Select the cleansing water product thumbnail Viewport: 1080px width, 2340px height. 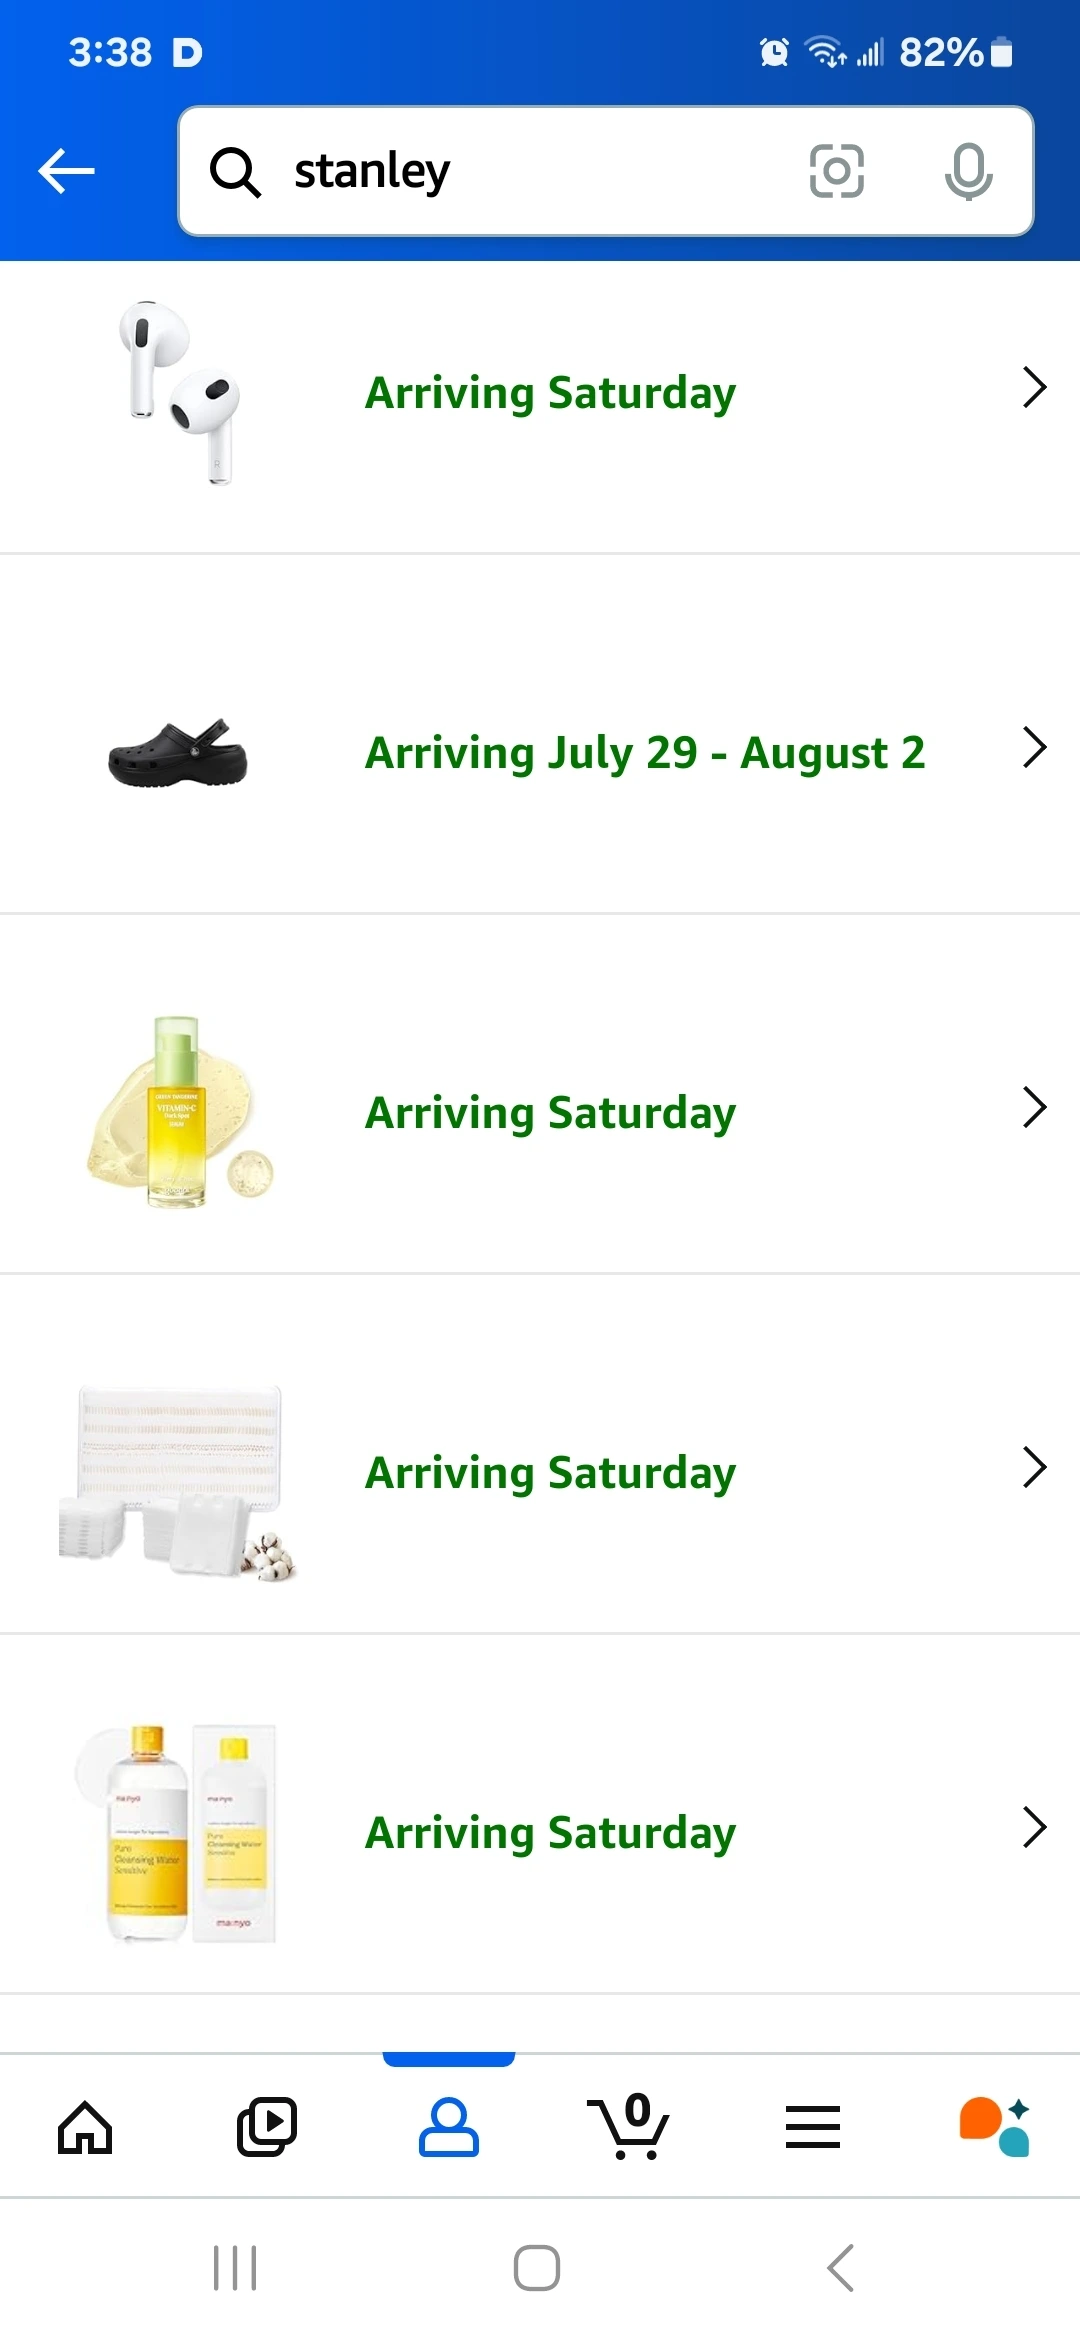click(177, 1833)
